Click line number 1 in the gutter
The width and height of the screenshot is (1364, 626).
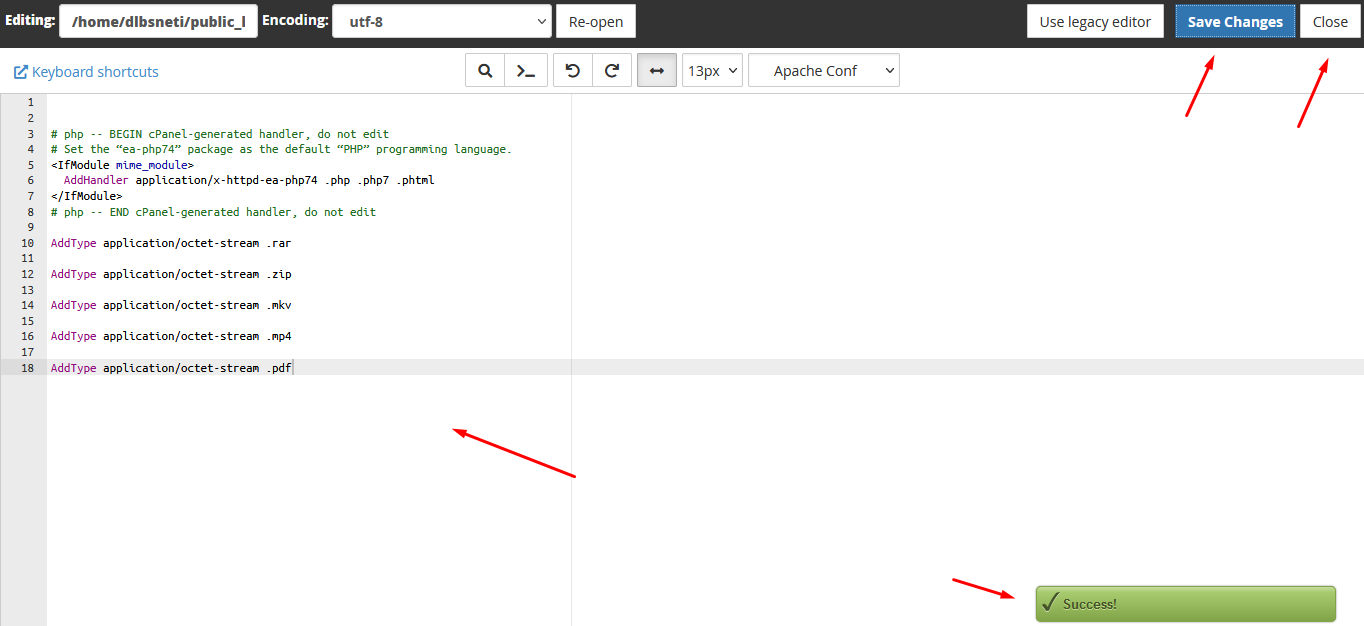[x=30, y=103]
